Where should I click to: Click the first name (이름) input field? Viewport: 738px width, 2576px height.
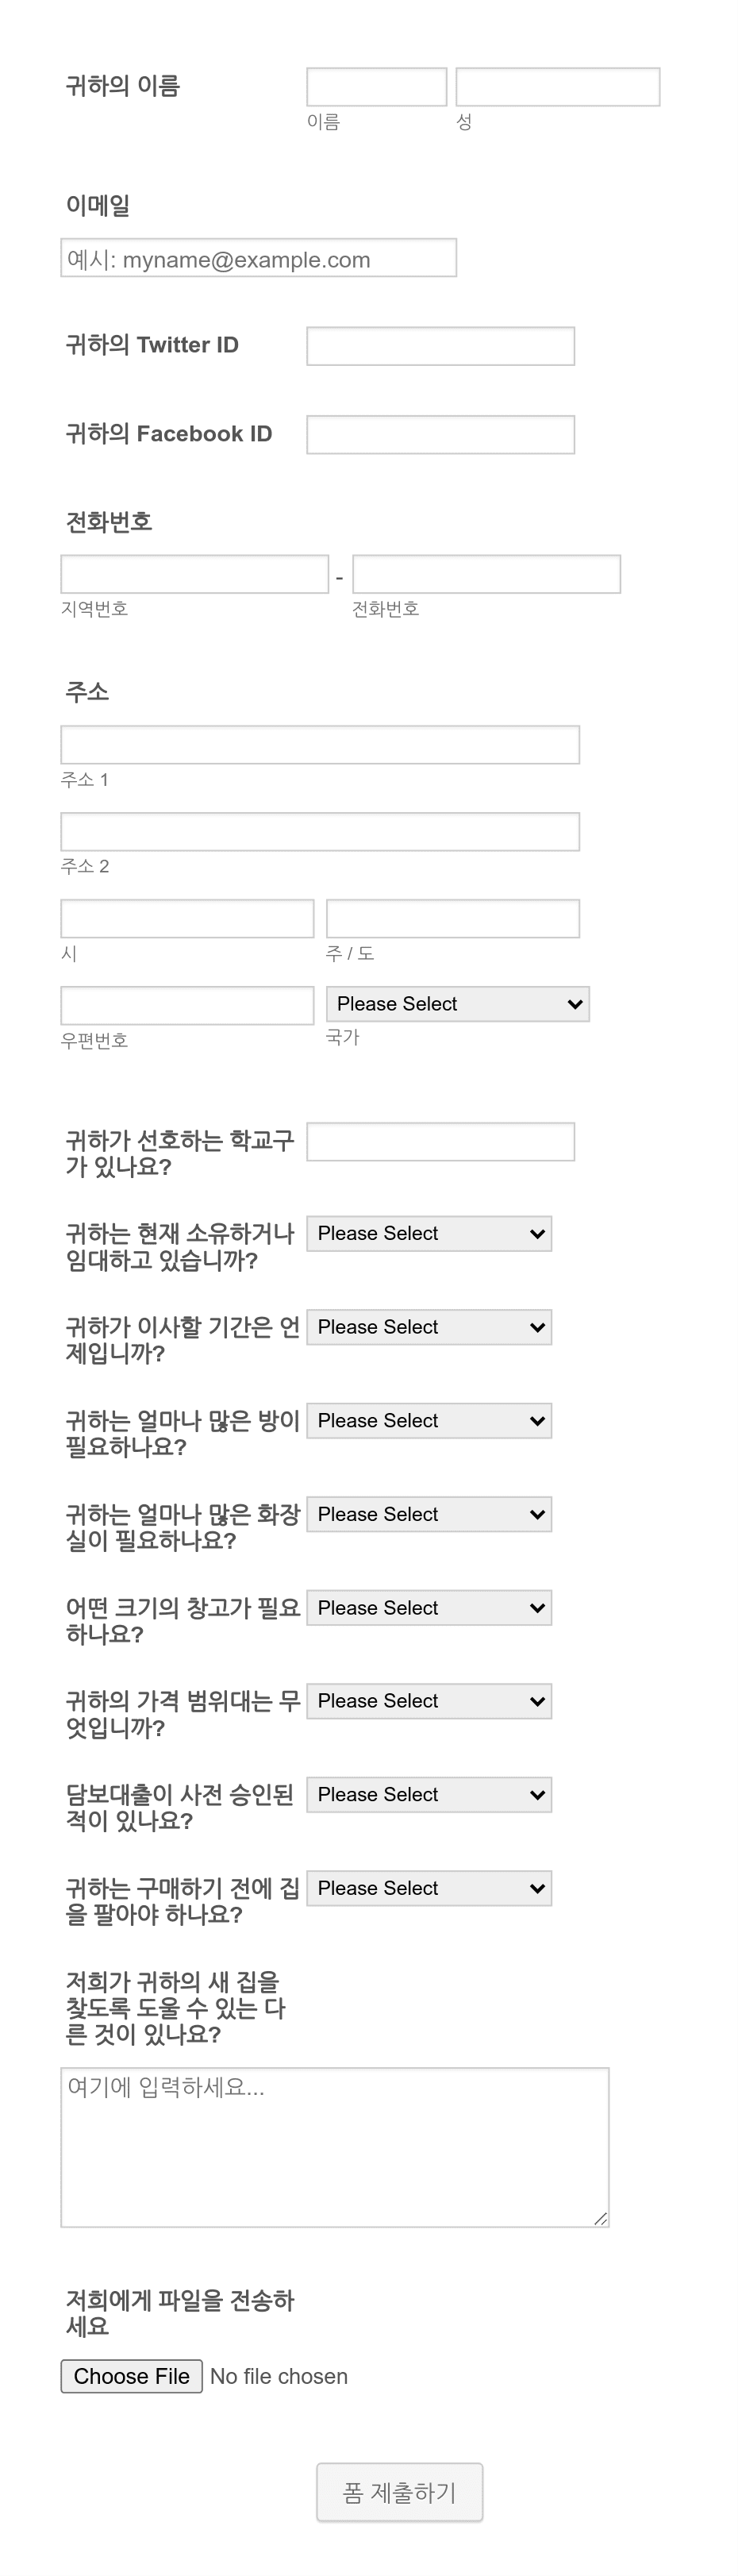[376, 87]
